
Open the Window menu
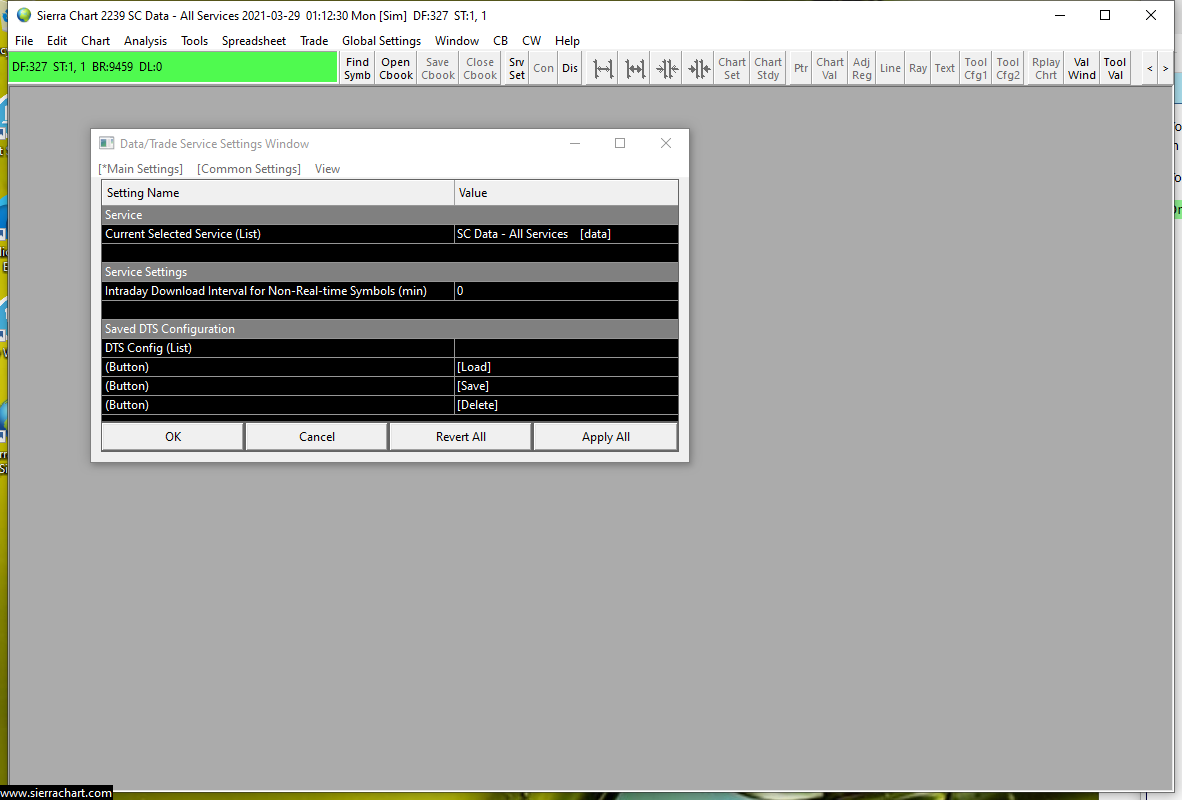pos(457,41)
